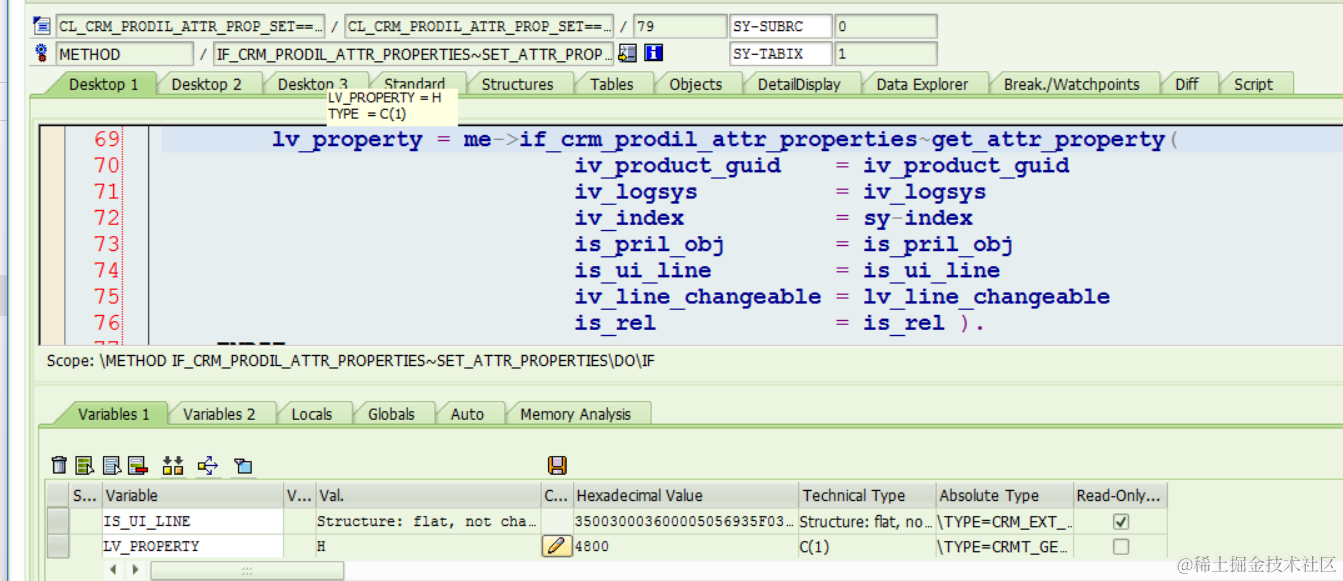Viewport: 1343px width, 581px height.
Task: Click the Val. column header
Action: pos(428,495)
